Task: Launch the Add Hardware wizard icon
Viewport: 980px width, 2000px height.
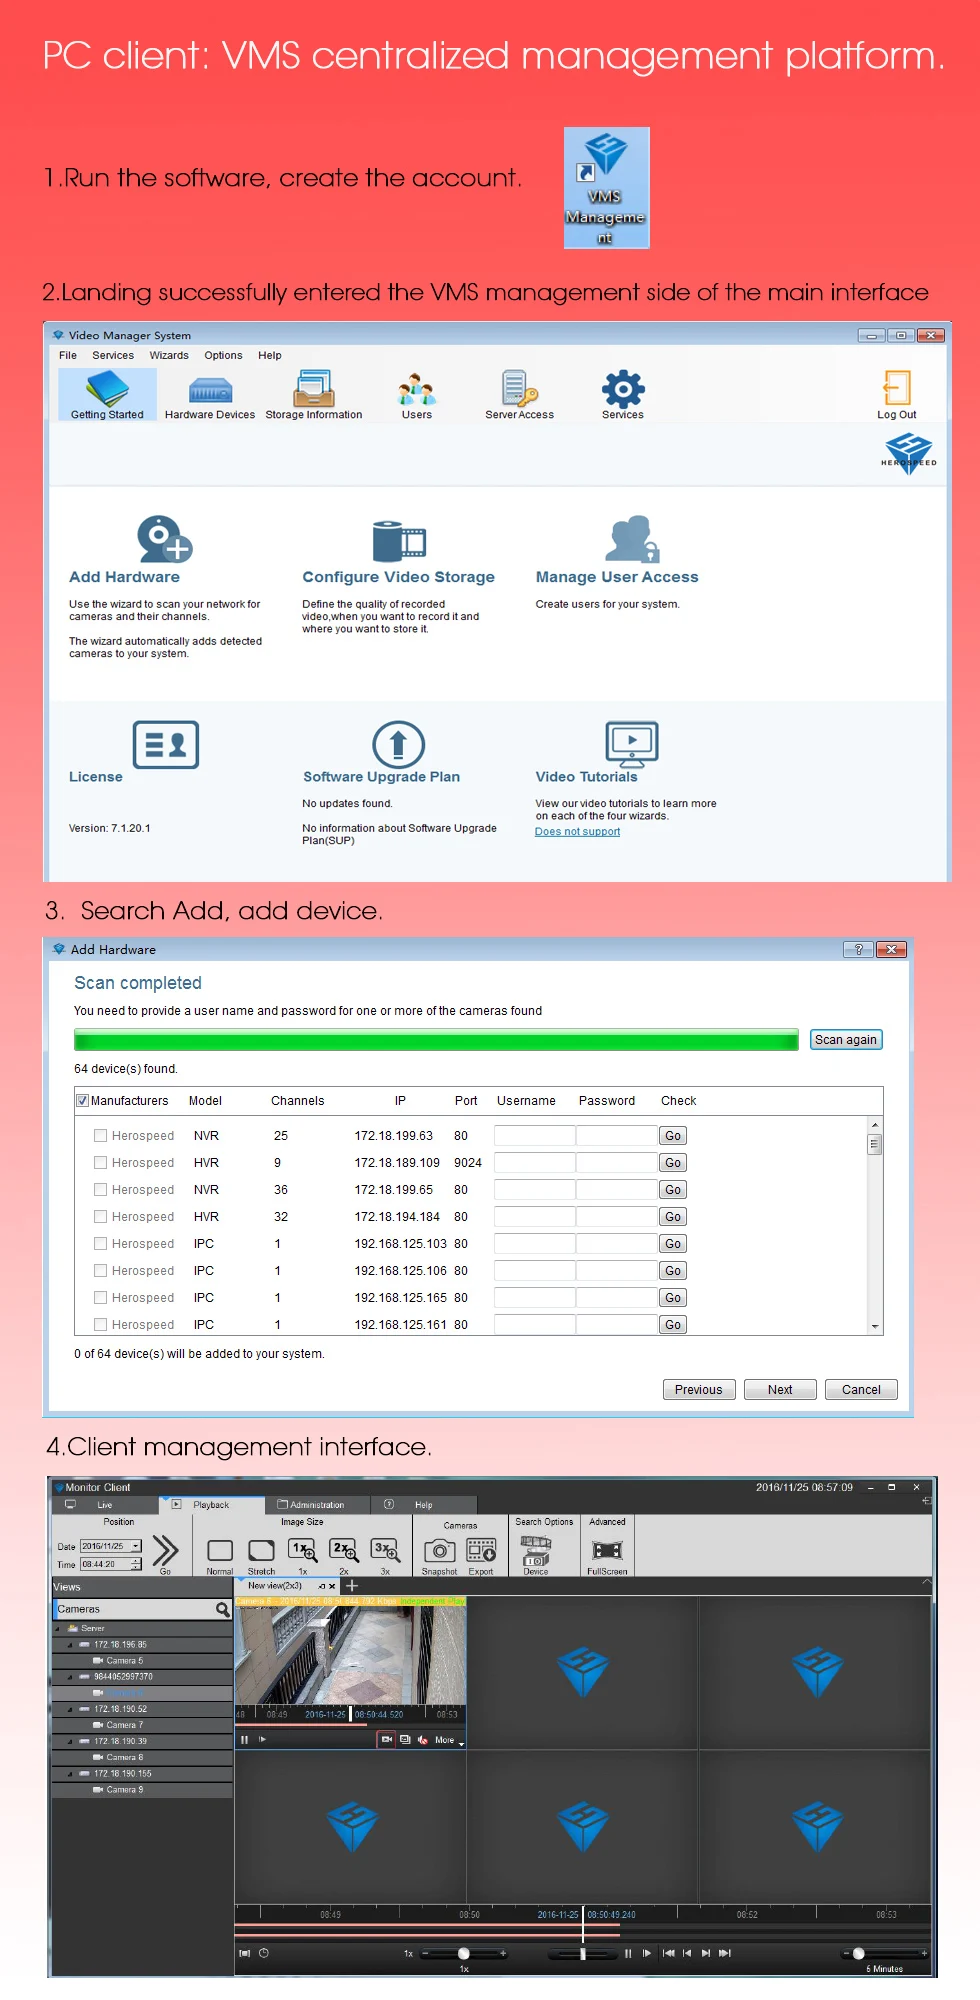Action: click(164, 539)
